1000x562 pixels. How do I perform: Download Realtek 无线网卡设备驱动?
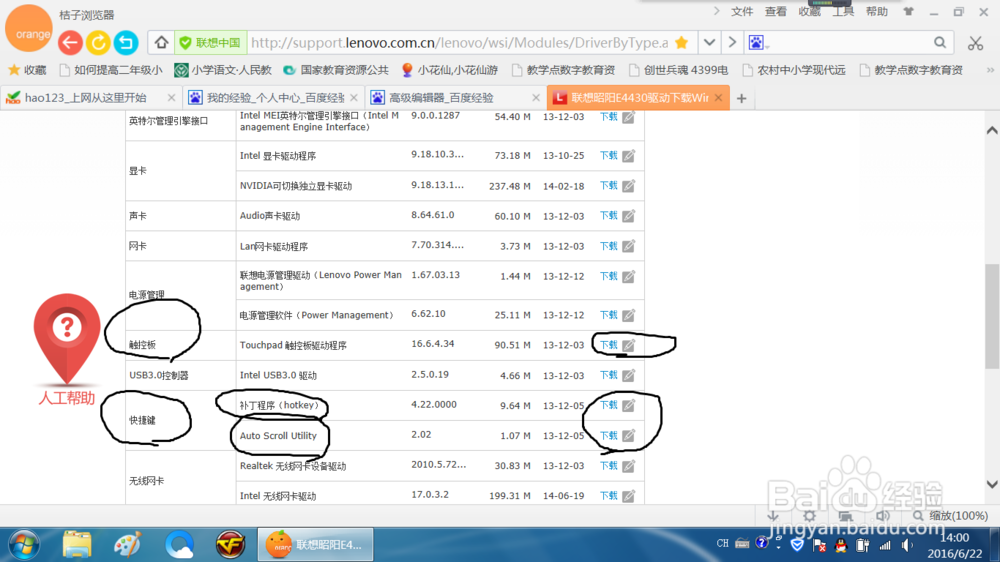click(608, 466)
